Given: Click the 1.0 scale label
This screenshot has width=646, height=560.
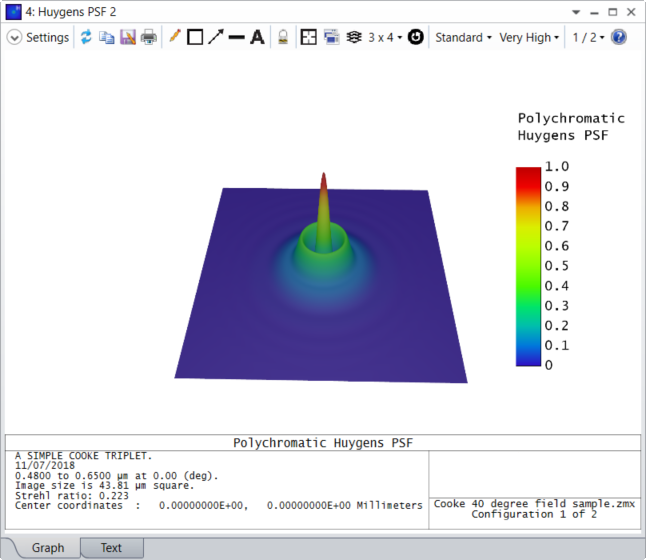Looking at the screenshot, I should pyautogui.click(x=557, y=166).
